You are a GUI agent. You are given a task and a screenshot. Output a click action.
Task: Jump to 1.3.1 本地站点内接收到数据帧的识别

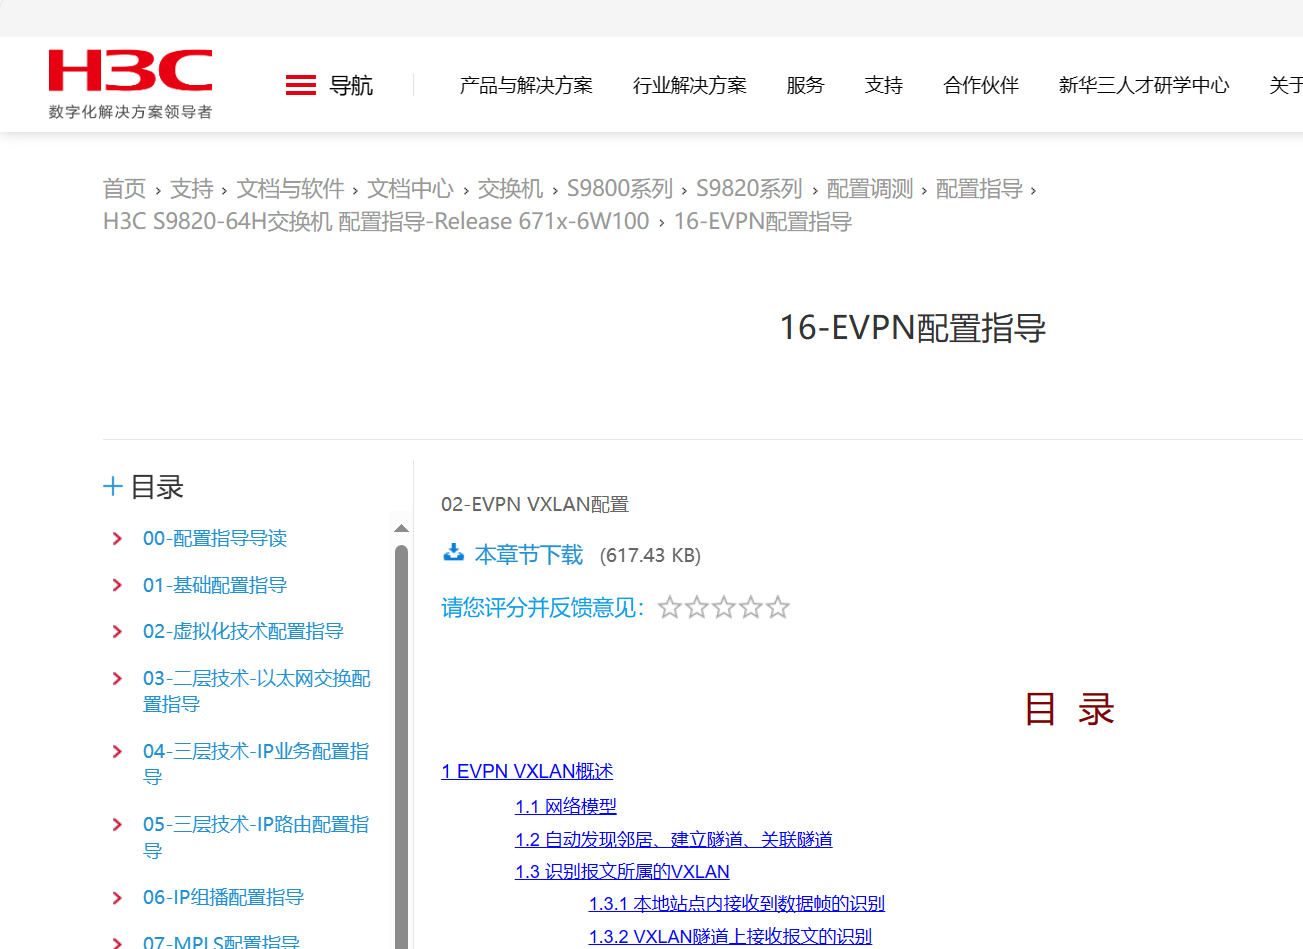737,904
